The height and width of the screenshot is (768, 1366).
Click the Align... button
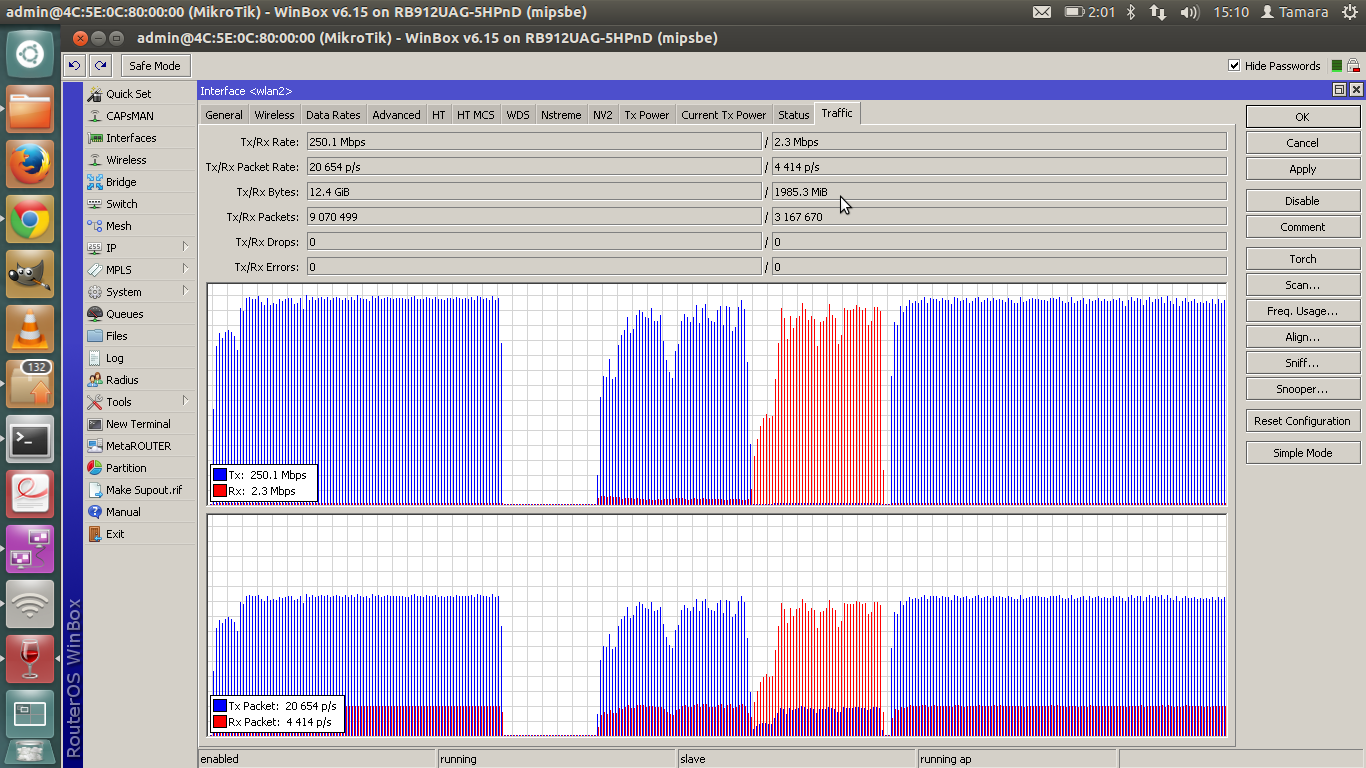tap(1302, 337)
